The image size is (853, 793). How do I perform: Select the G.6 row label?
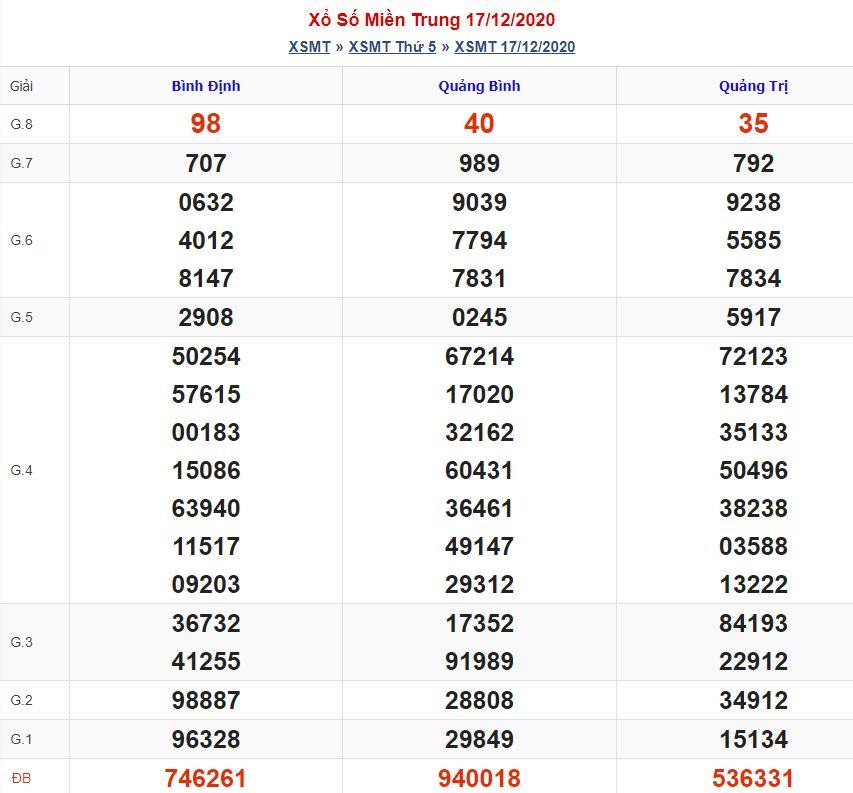click(22, 240)
